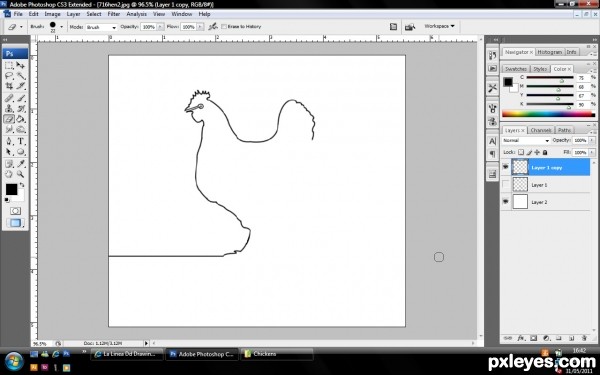Image resolution: width=600 pixels, height=375 pixels.
Task: Open layer Opacity arrow in Layers panel
Action: click(592, 140)
